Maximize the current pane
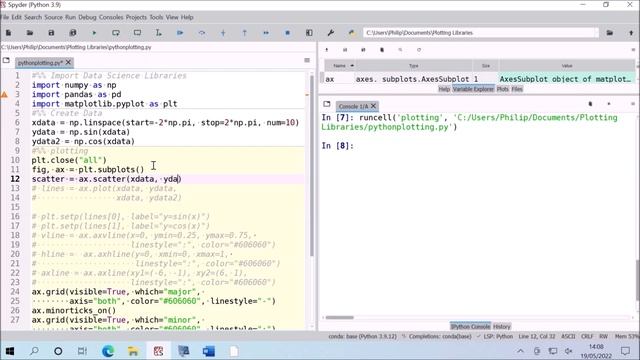The height and width of the screenshot is (360, 640). point(309,33)
